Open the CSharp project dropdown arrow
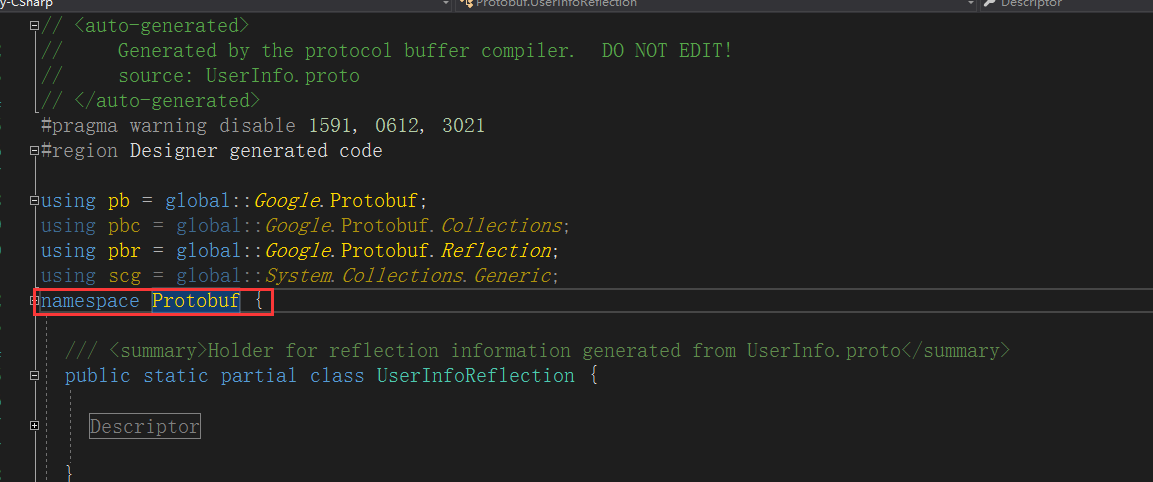This screenshot has width=1153, height=482. [446, 4]
